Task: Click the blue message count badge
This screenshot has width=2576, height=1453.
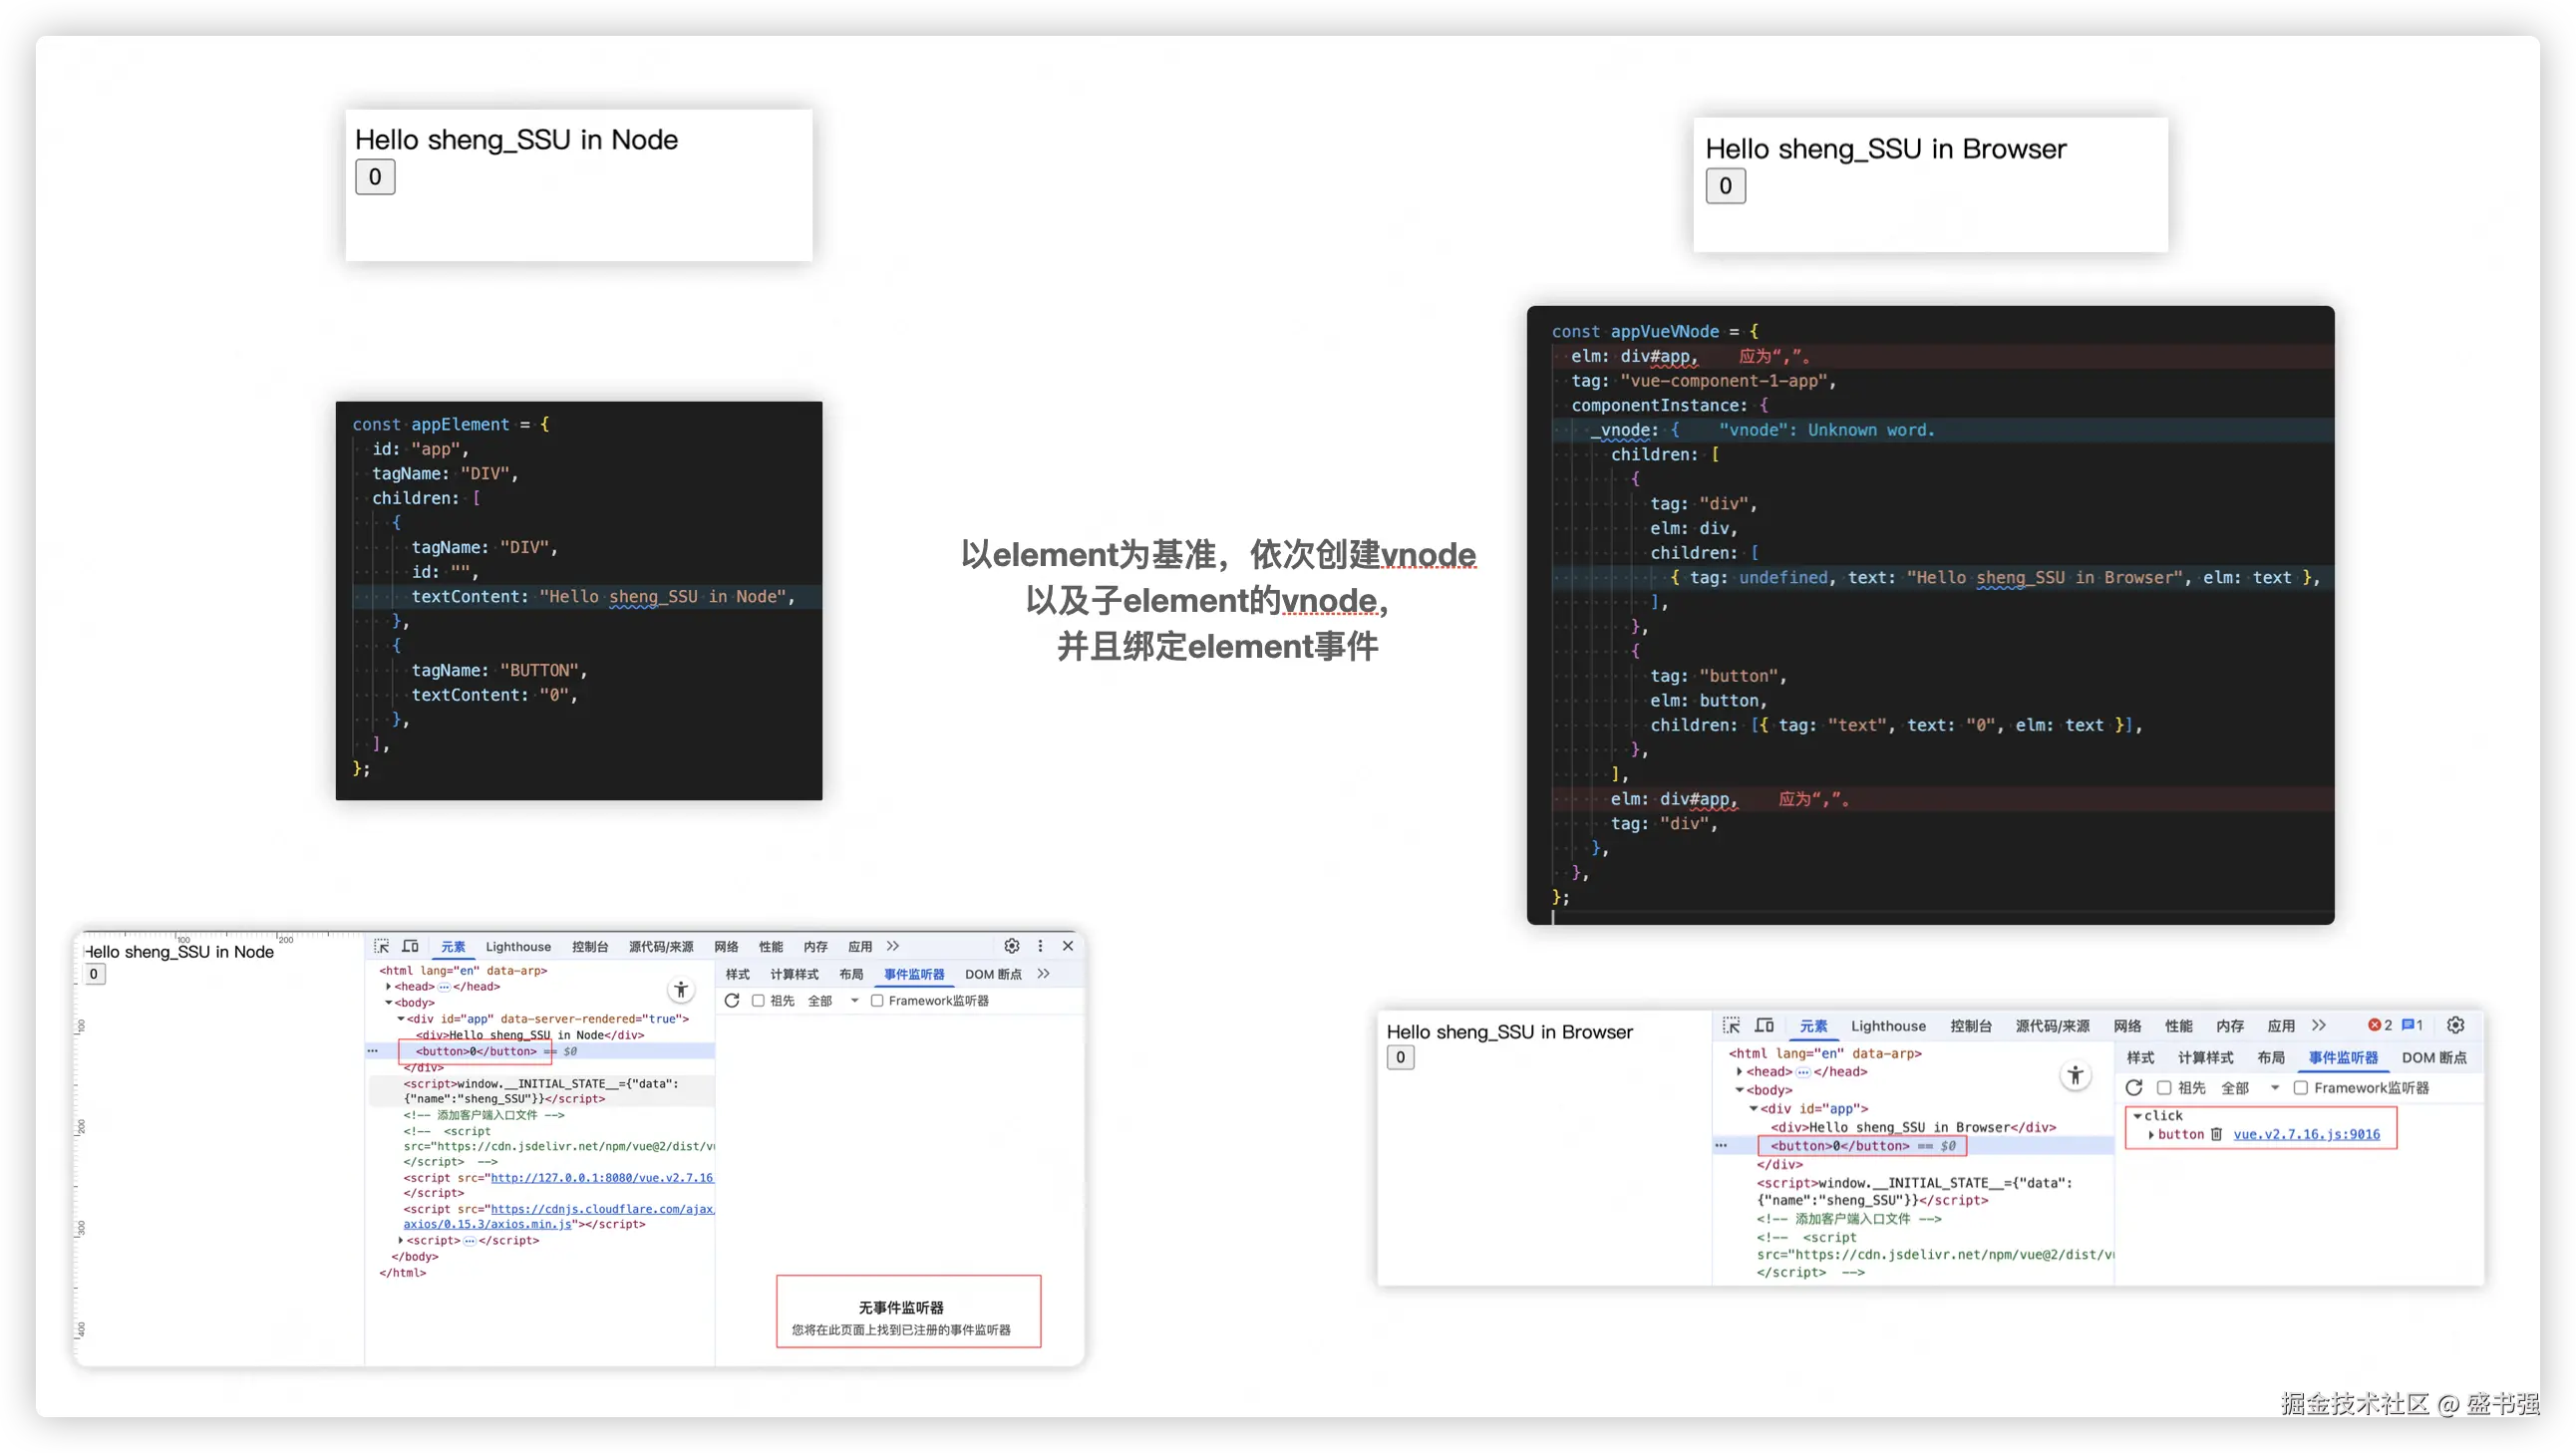Action: coord(2412,1025)
